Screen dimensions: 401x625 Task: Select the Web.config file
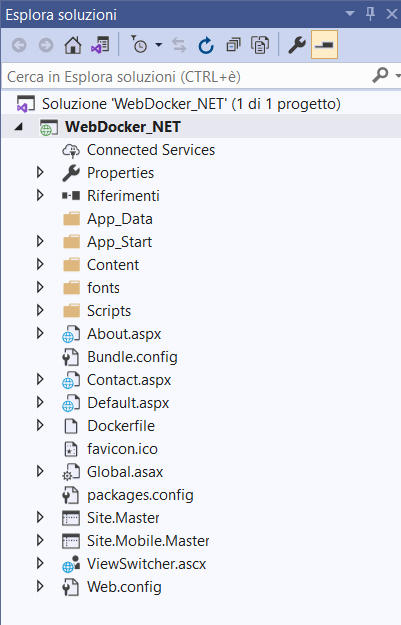[x=124, y=587]
